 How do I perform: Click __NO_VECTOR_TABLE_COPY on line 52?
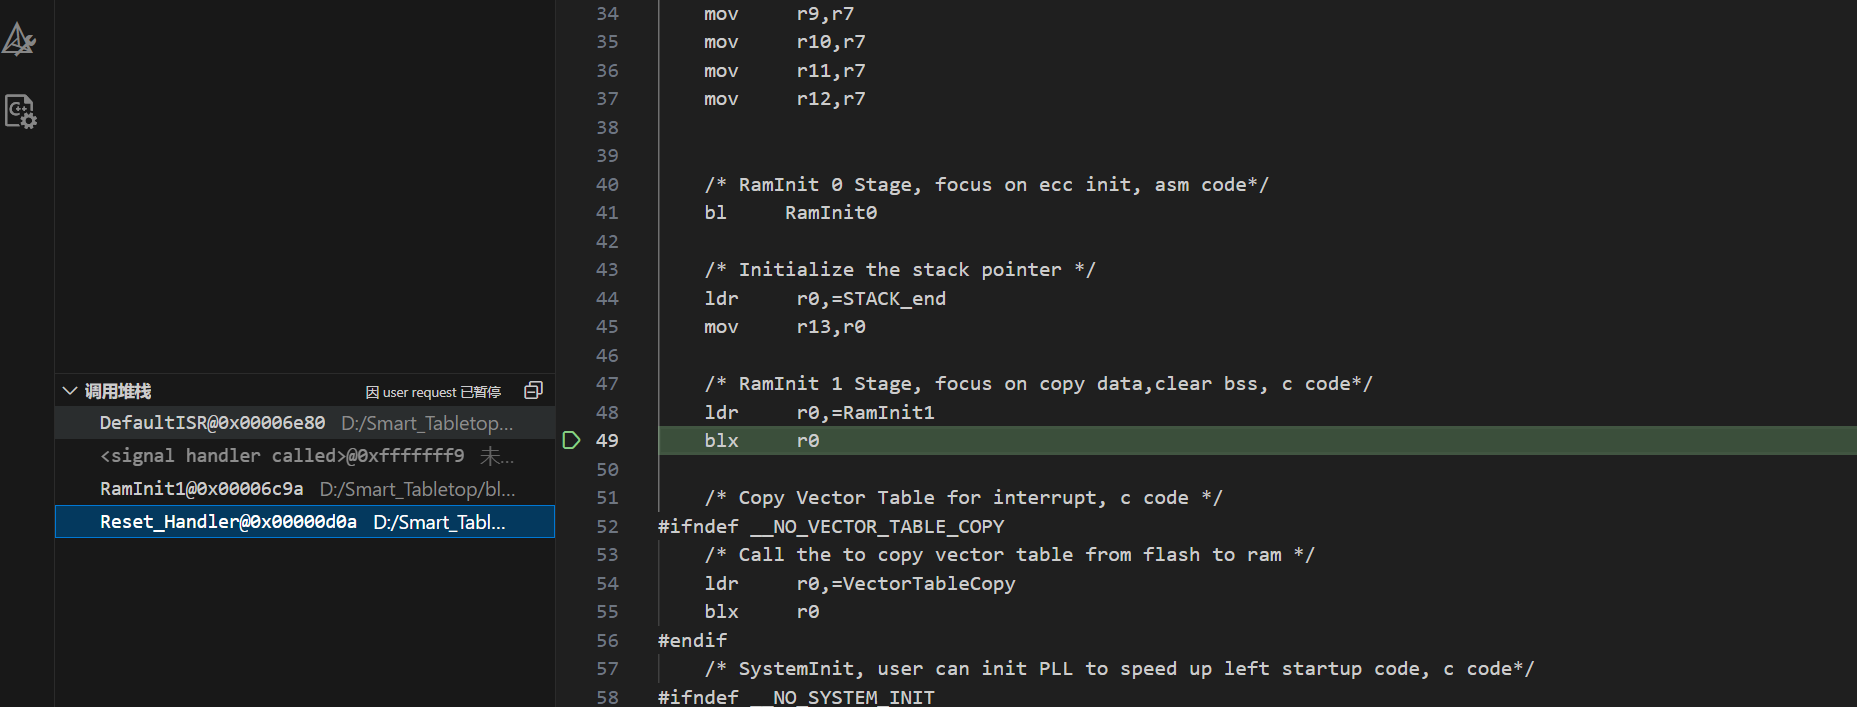click(x=888, y=527)
